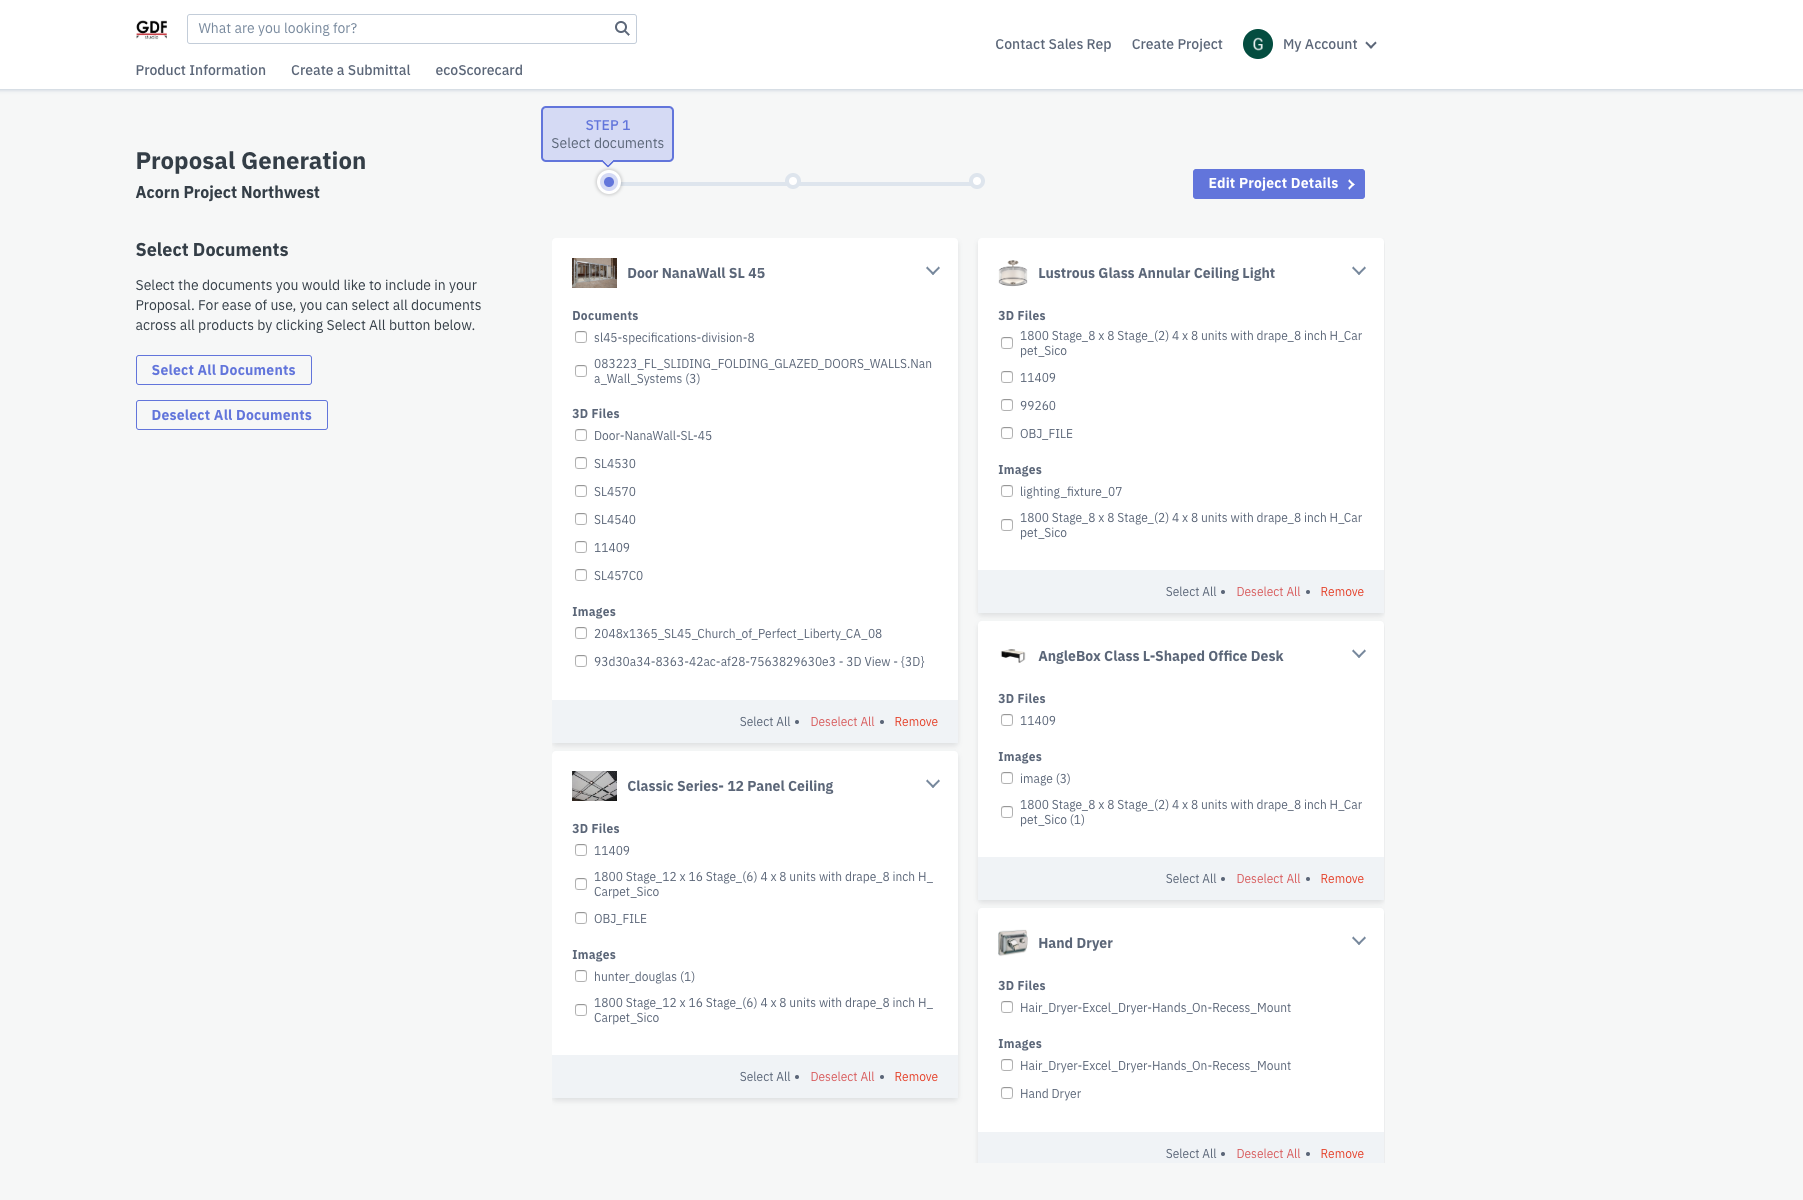Open the My Account dropdown arrow
This screenshot has height=1200, width=1803.
tap(1372, 44)
